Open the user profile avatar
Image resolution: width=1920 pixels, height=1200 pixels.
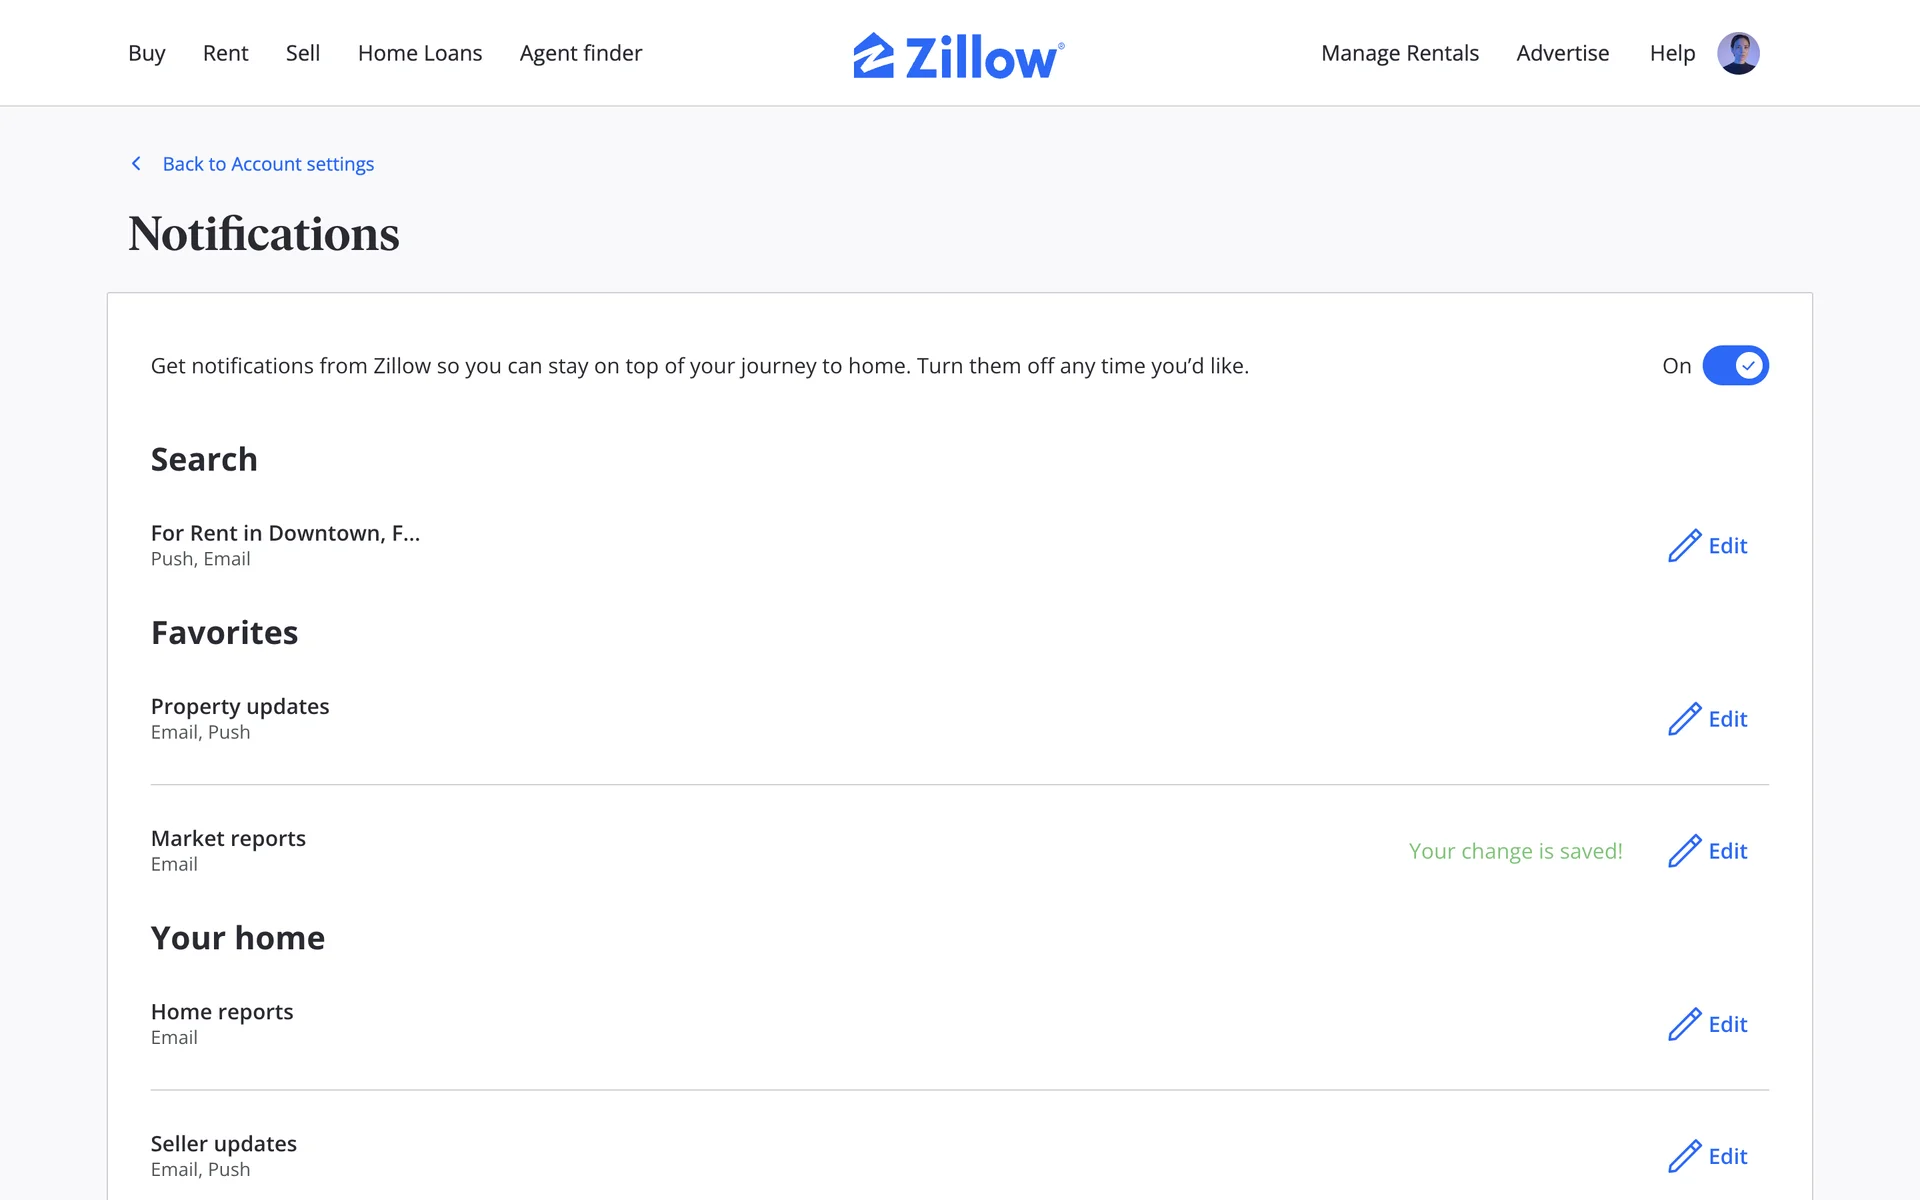(x=1738, y=53)
